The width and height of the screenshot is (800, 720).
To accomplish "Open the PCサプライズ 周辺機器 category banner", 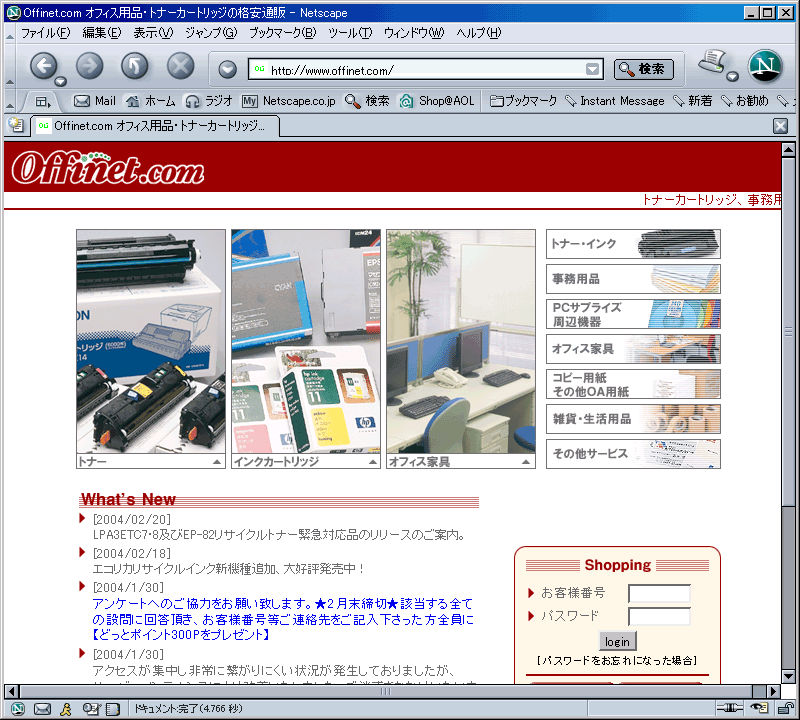I will coord(633,314).
